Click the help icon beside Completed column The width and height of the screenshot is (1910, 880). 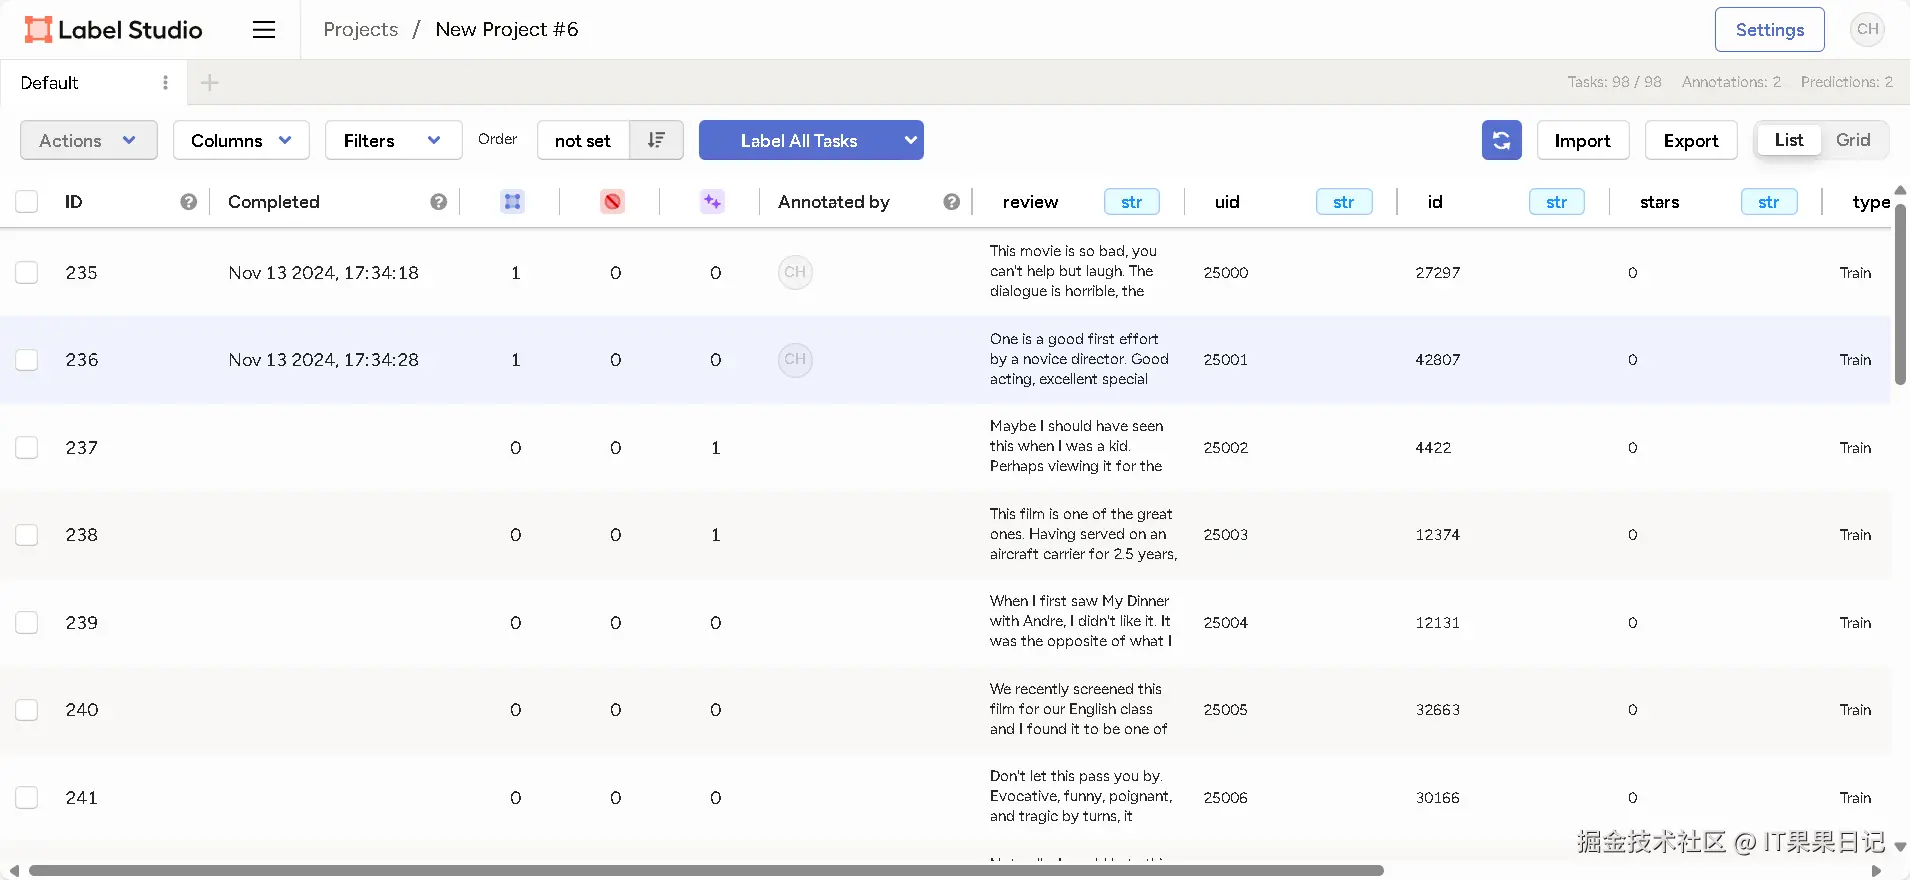coord(438,202)
